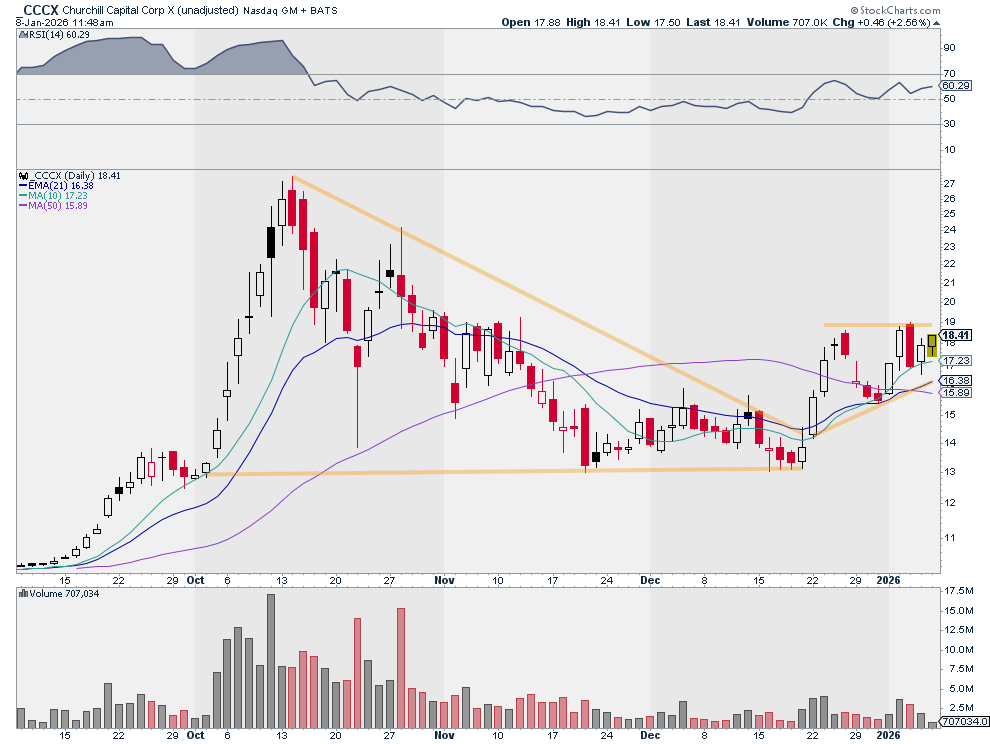The width and height of the screenshot is (990, 744).
Task: Click the 27 label on price axis
Action: [x=949, y=184]
